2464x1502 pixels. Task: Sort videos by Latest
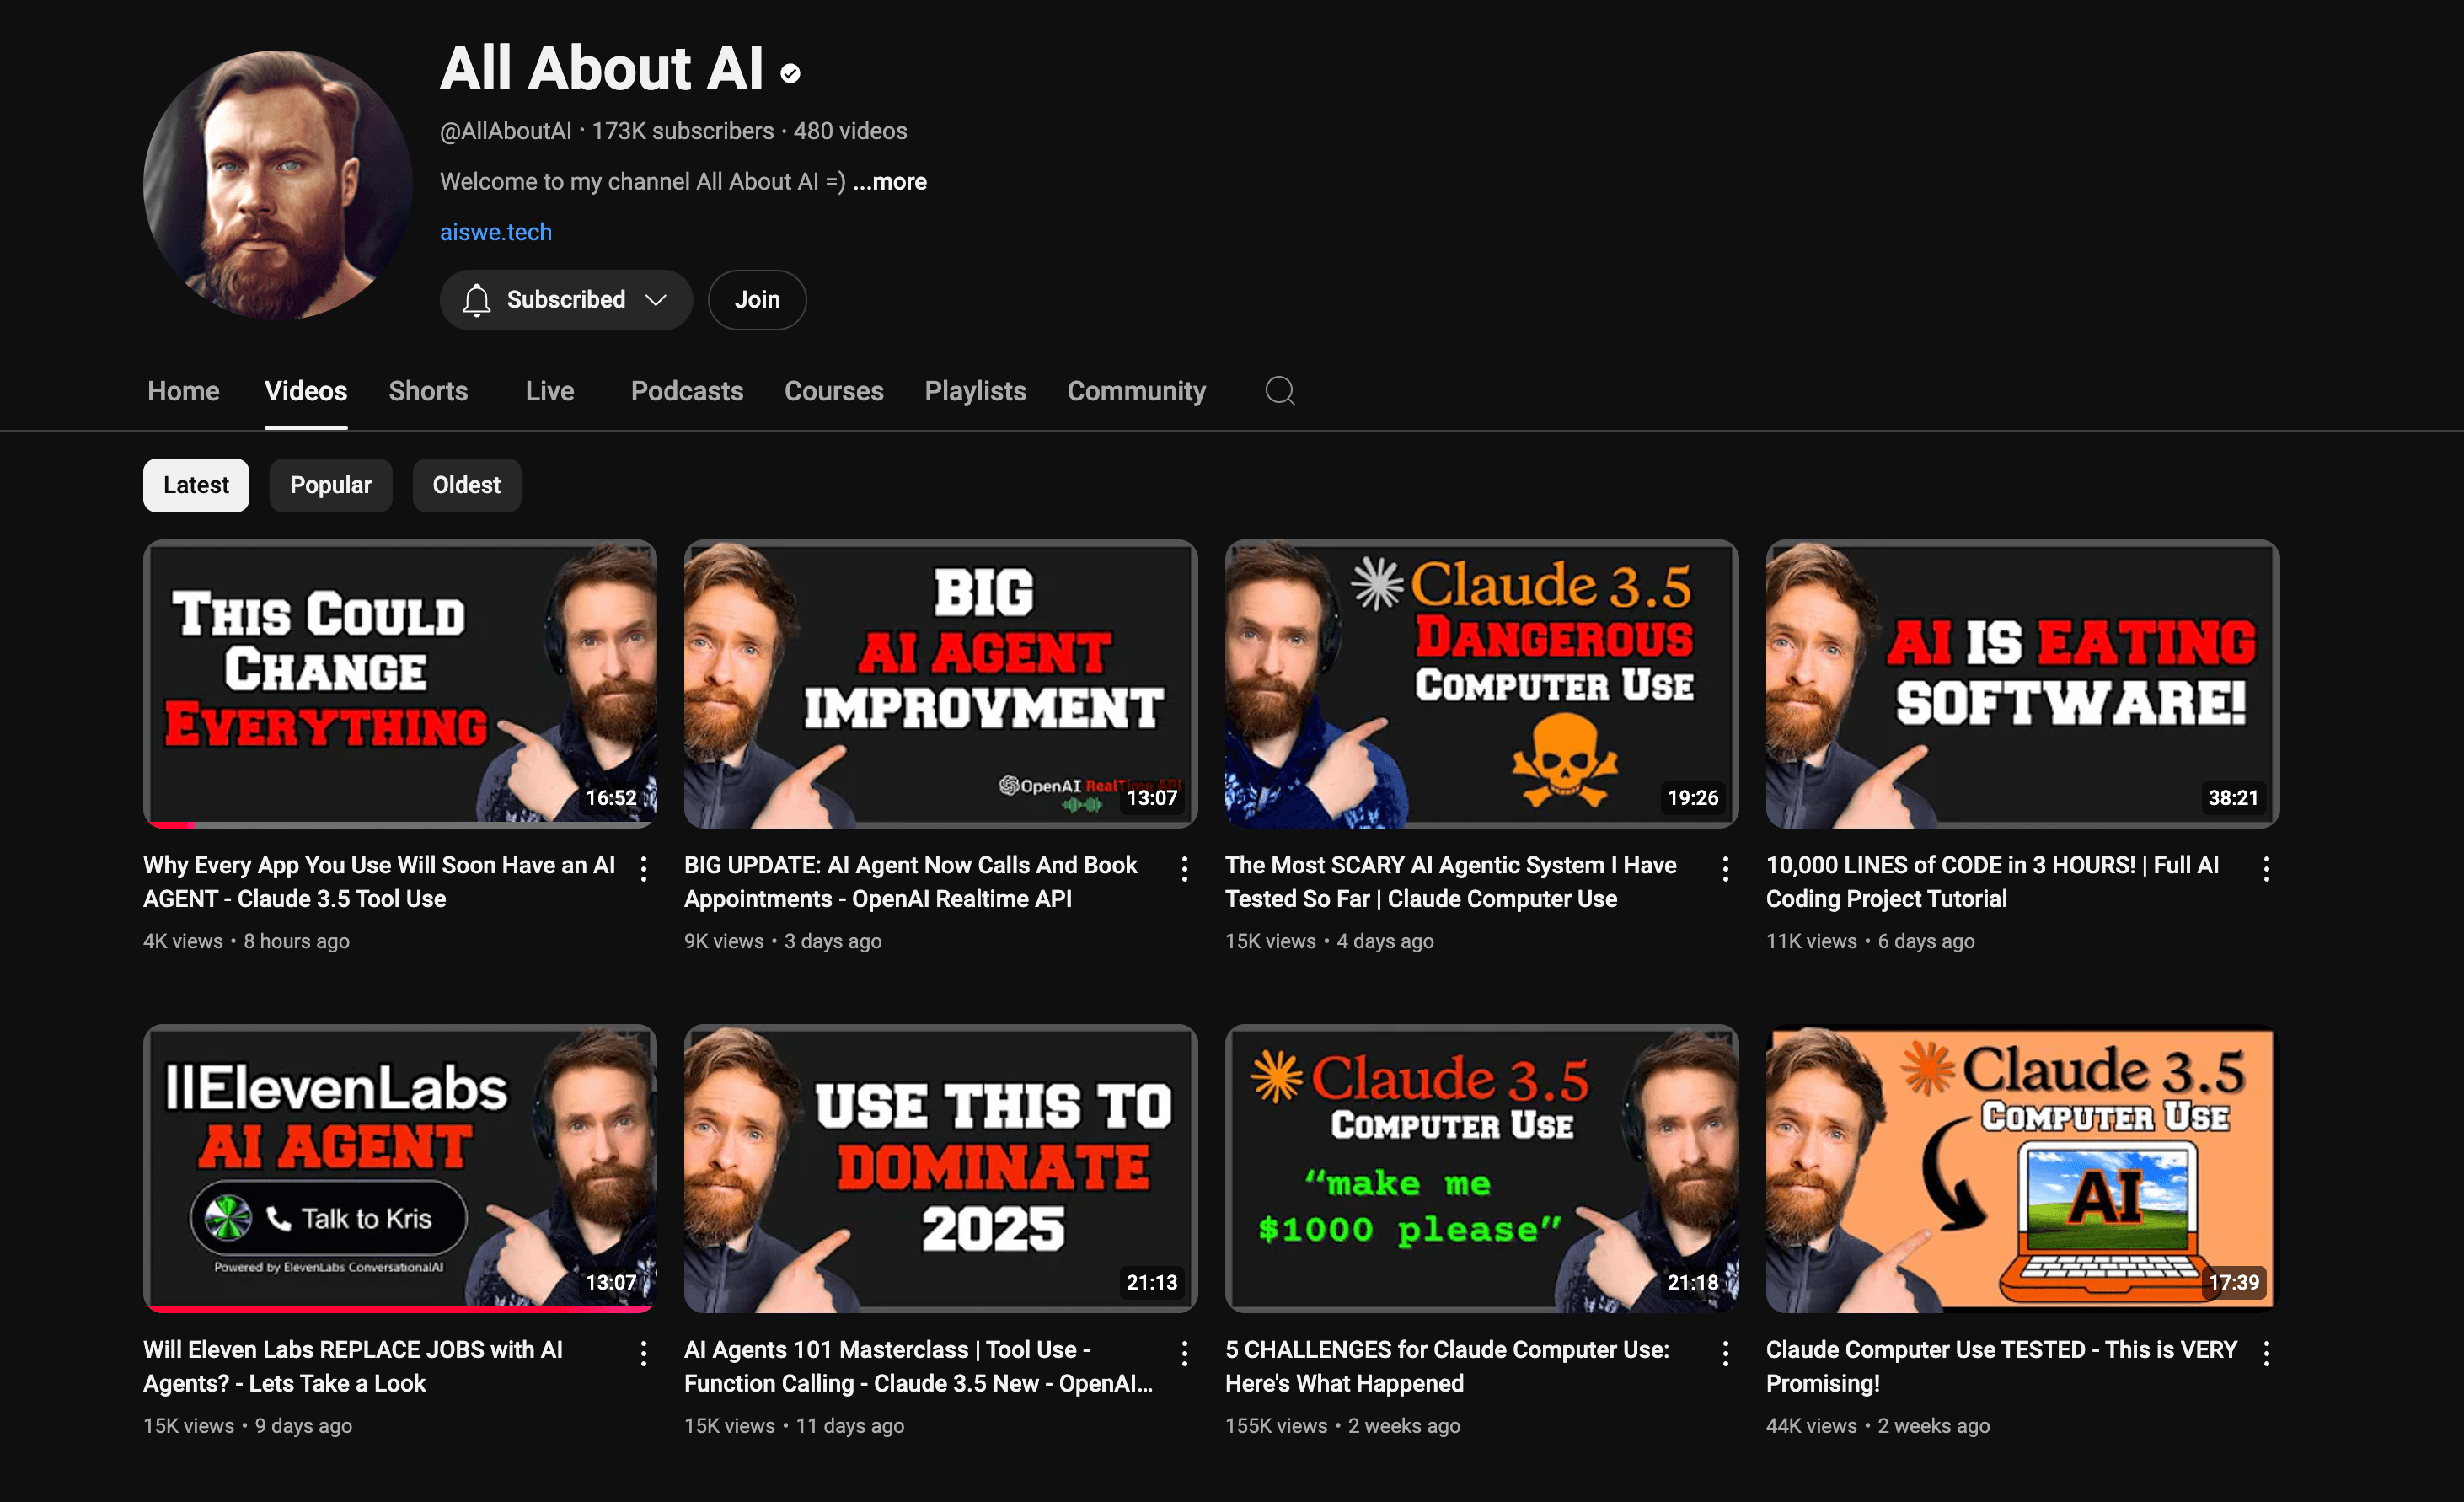[196, 485]
